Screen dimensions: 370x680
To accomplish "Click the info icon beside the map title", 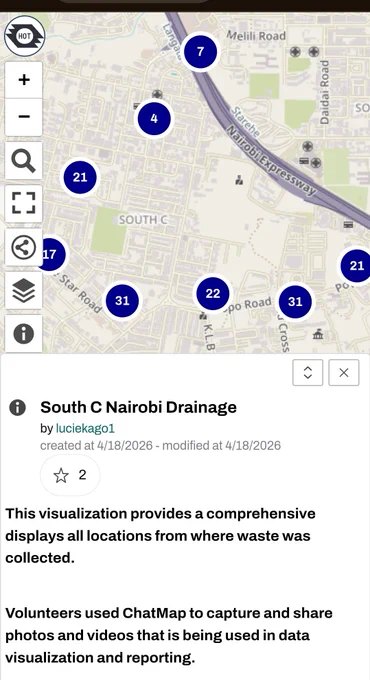I will [x=17, y=408].
